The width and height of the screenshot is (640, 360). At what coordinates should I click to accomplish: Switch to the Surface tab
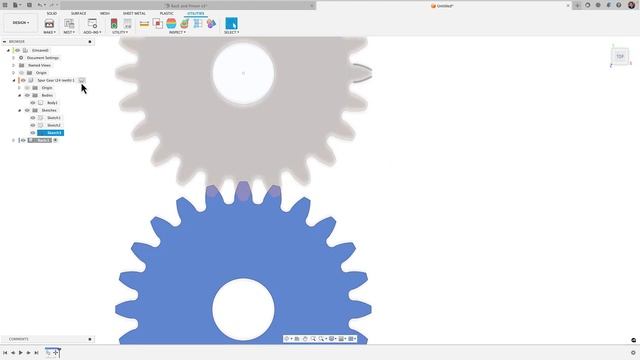coord(78,13)
